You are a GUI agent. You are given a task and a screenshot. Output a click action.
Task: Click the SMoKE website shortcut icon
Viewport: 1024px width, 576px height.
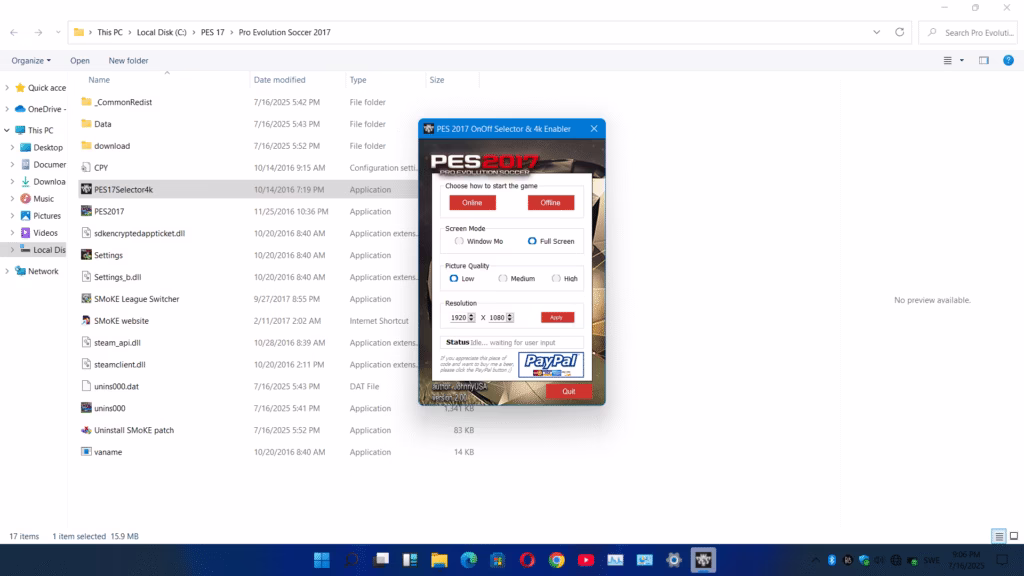(x=86, y=321)
